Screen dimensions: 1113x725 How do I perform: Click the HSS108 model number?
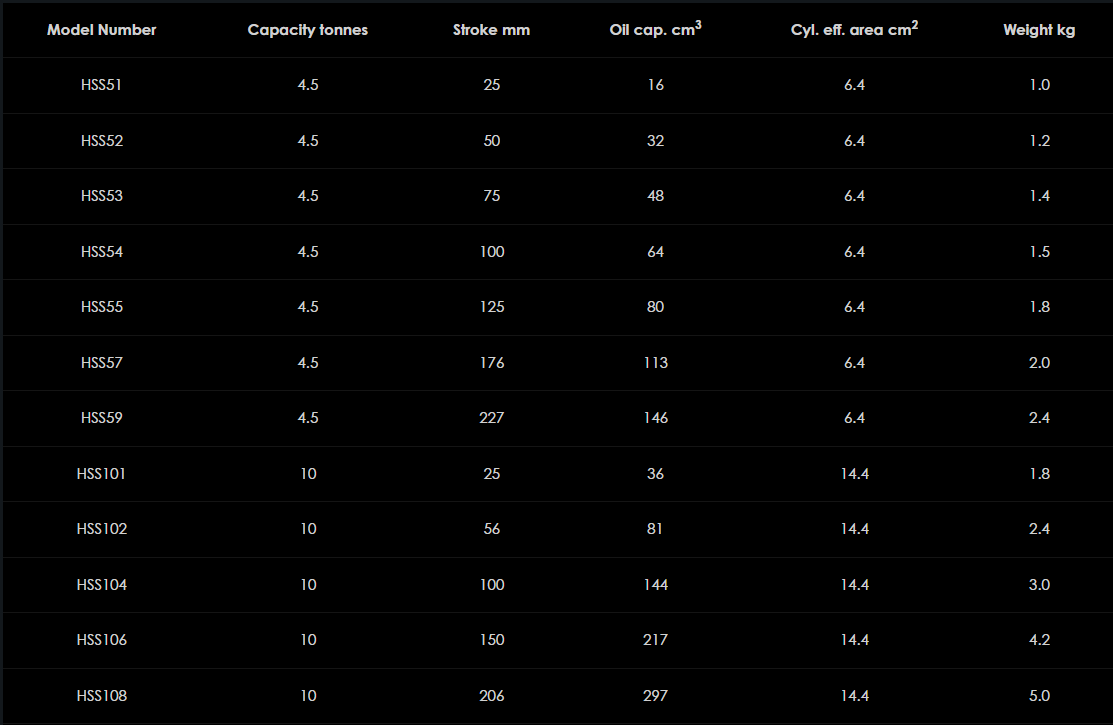click(102, 696)
